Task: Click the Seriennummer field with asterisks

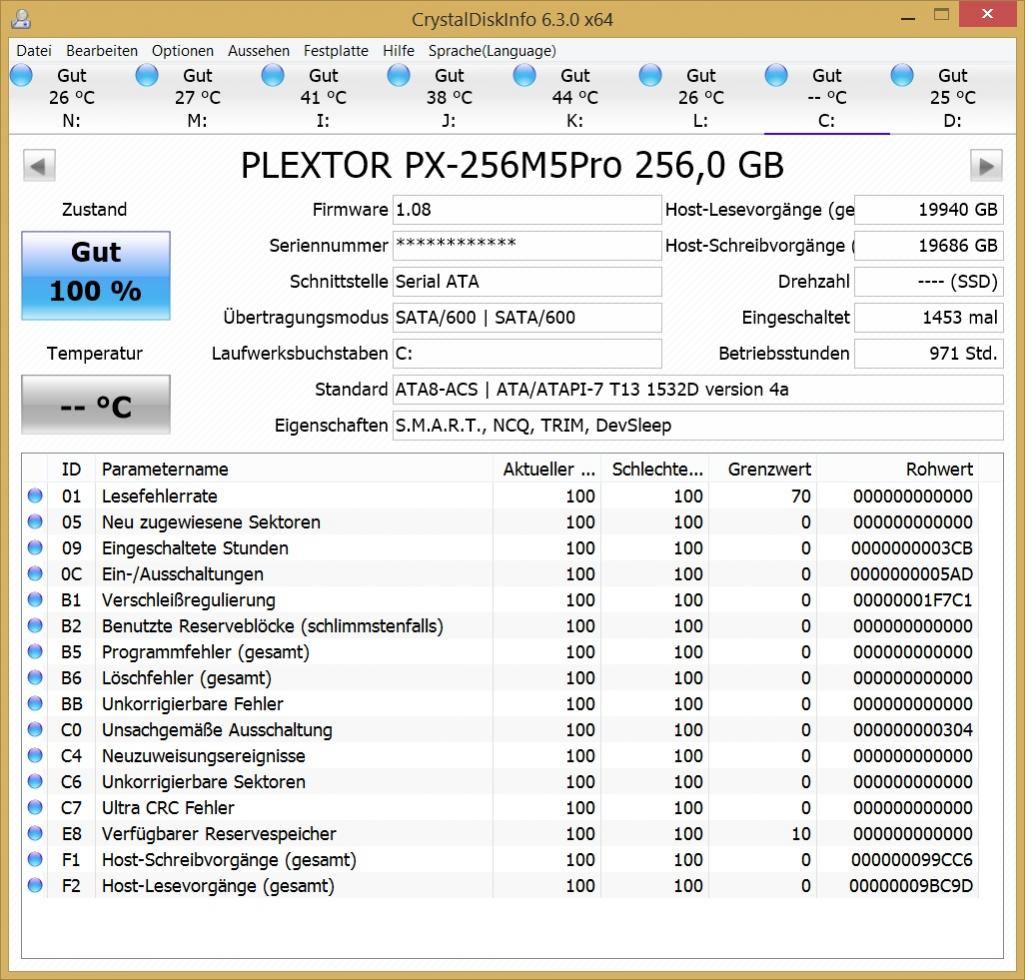Action: coord(527,246)
